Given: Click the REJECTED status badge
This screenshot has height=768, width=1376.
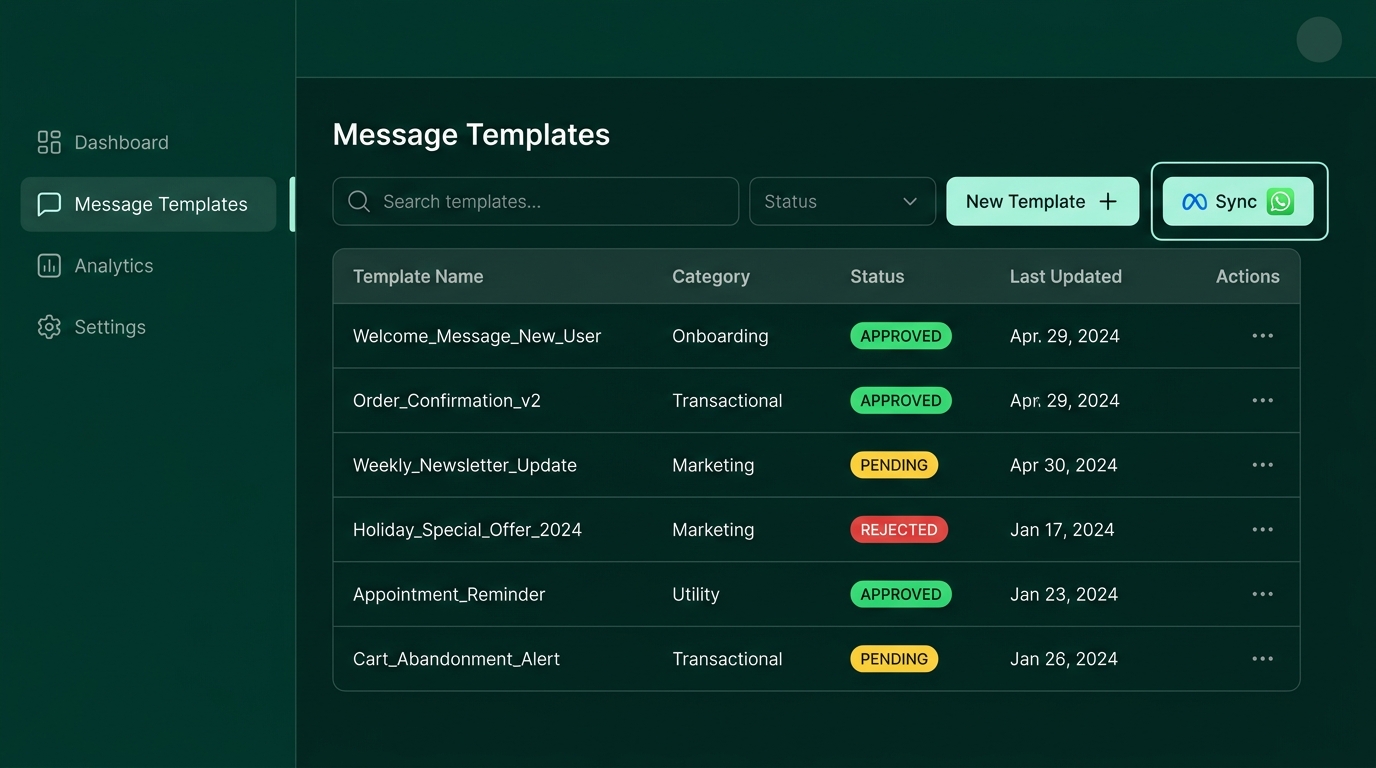Looking at the screenshot, I should pos(898,530).
